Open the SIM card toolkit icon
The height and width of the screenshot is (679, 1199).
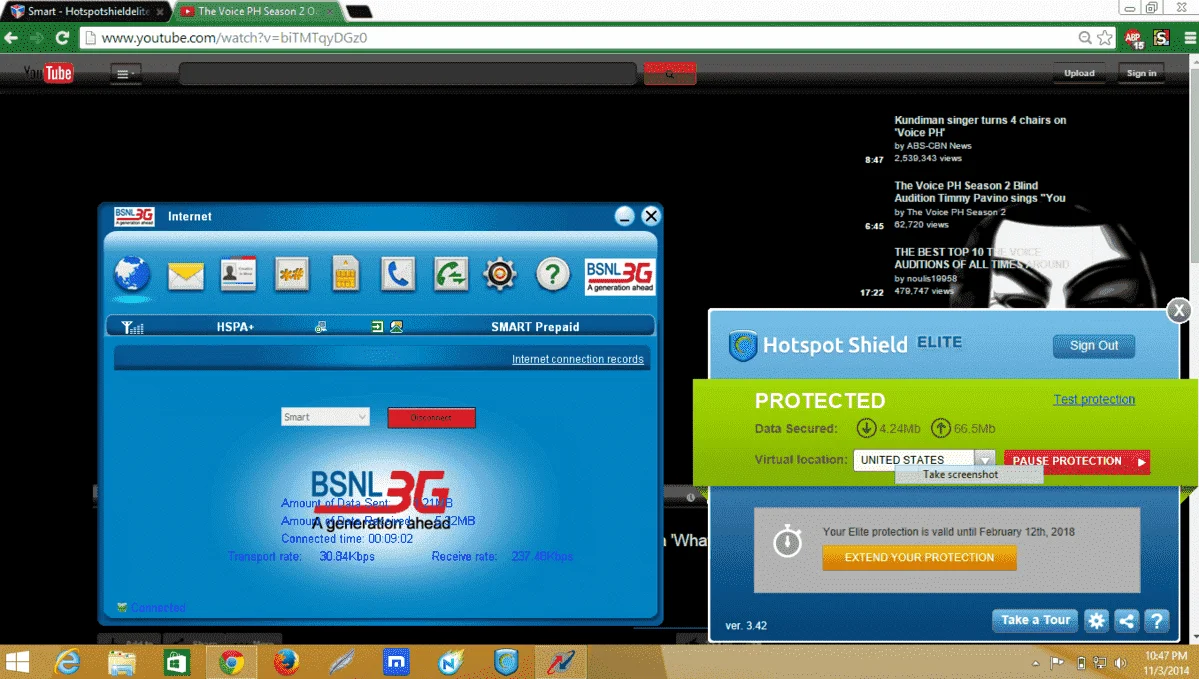346,274
